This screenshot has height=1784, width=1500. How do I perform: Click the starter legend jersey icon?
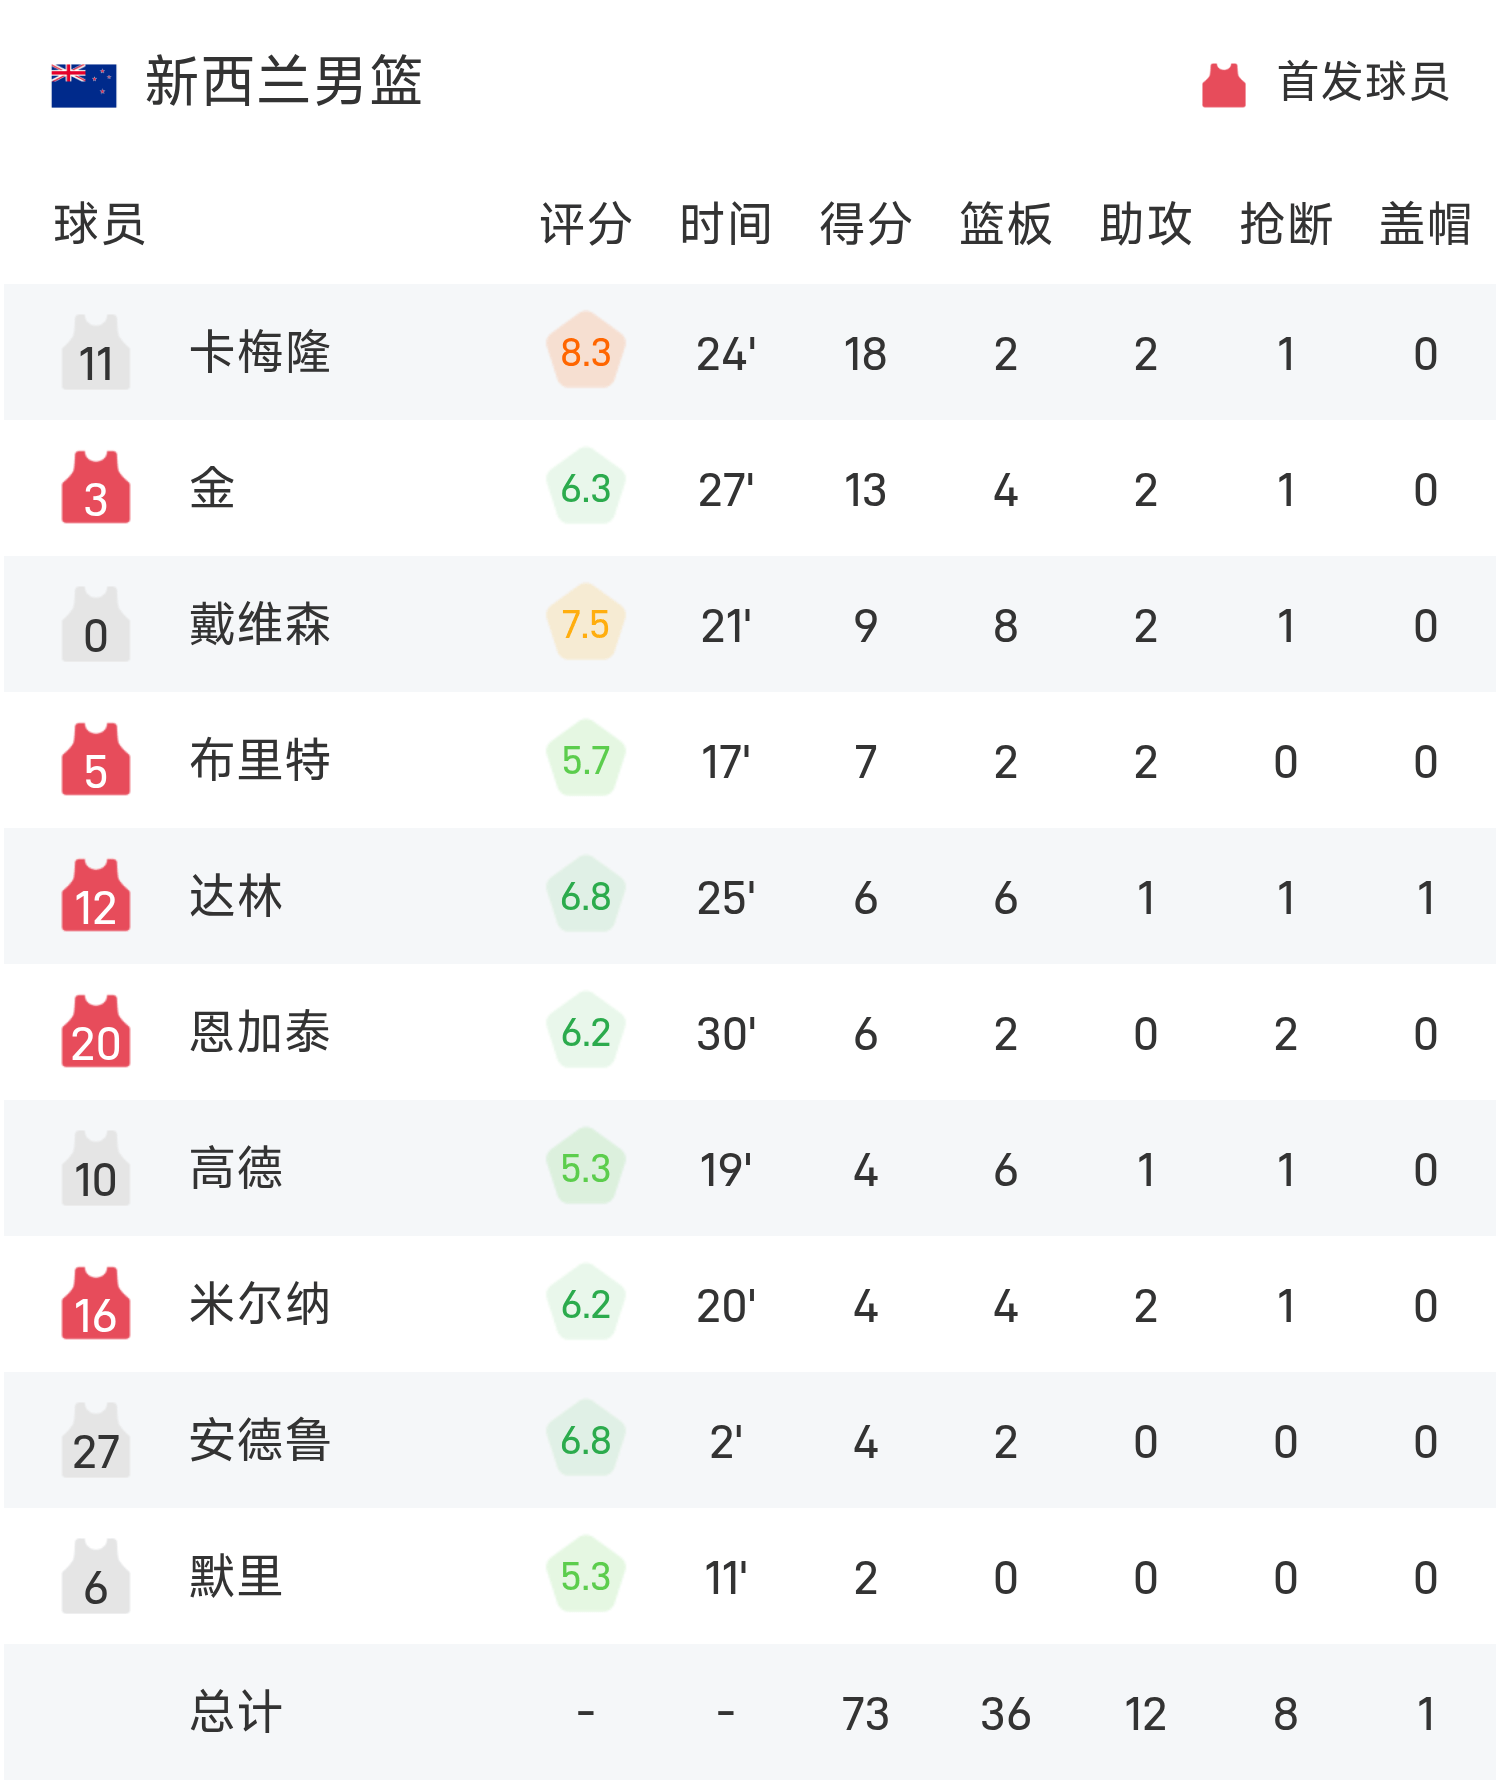(1222, 83)
